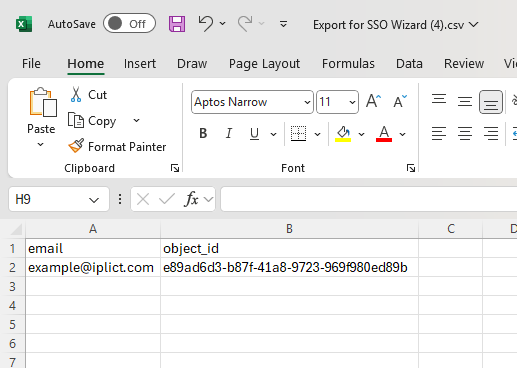Toggle the AutoSave switch

[x=129, y=24]
